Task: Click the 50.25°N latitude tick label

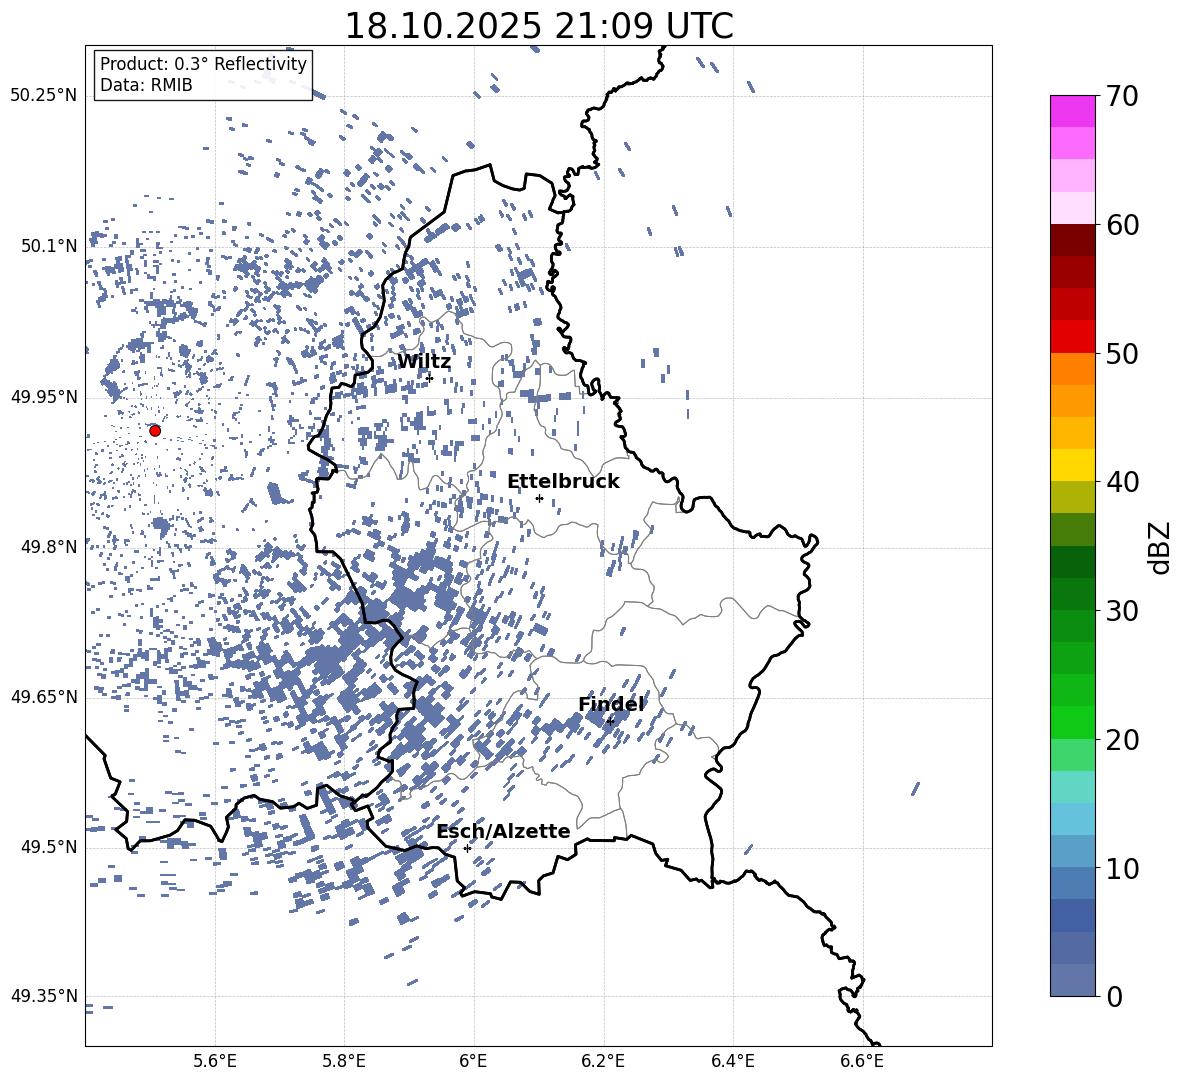Action: [x=44, y=96]
